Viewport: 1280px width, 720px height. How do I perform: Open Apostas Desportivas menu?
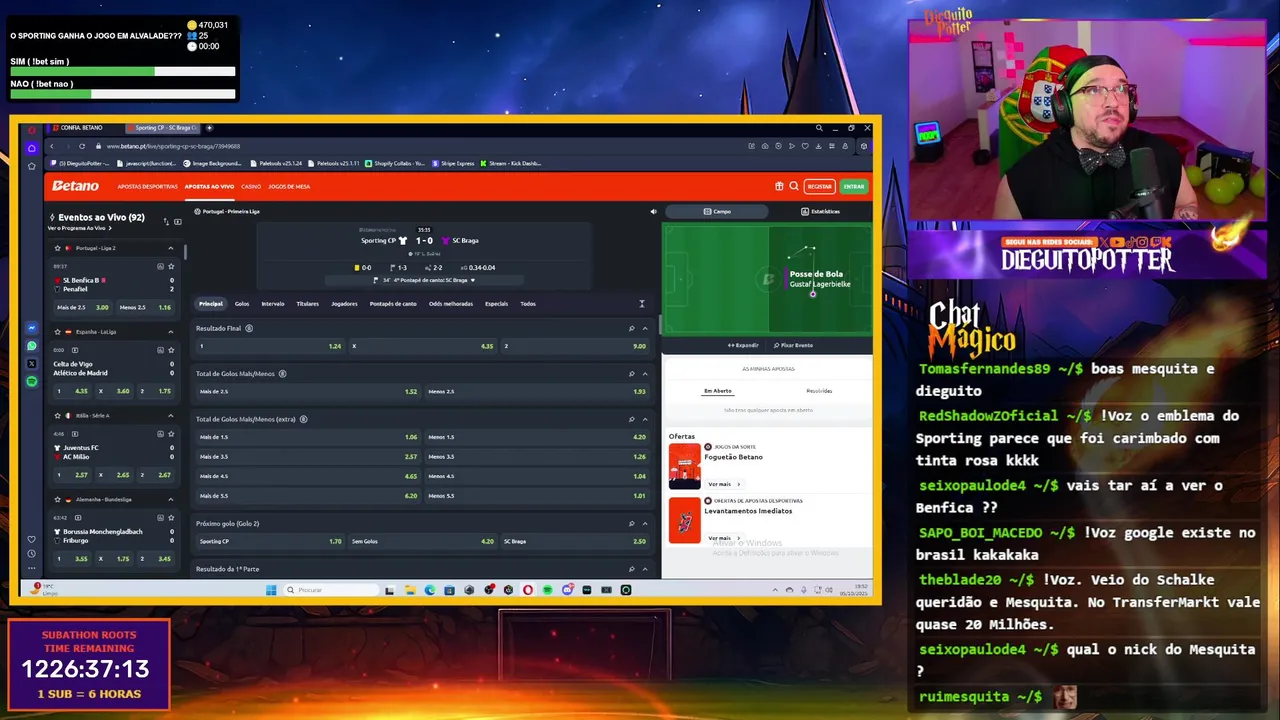[x=147, y=186]
